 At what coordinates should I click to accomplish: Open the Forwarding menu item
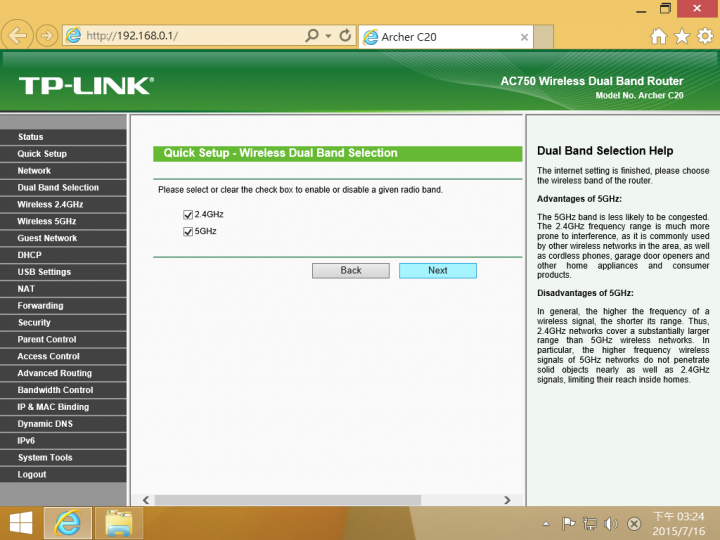point(63,306)
